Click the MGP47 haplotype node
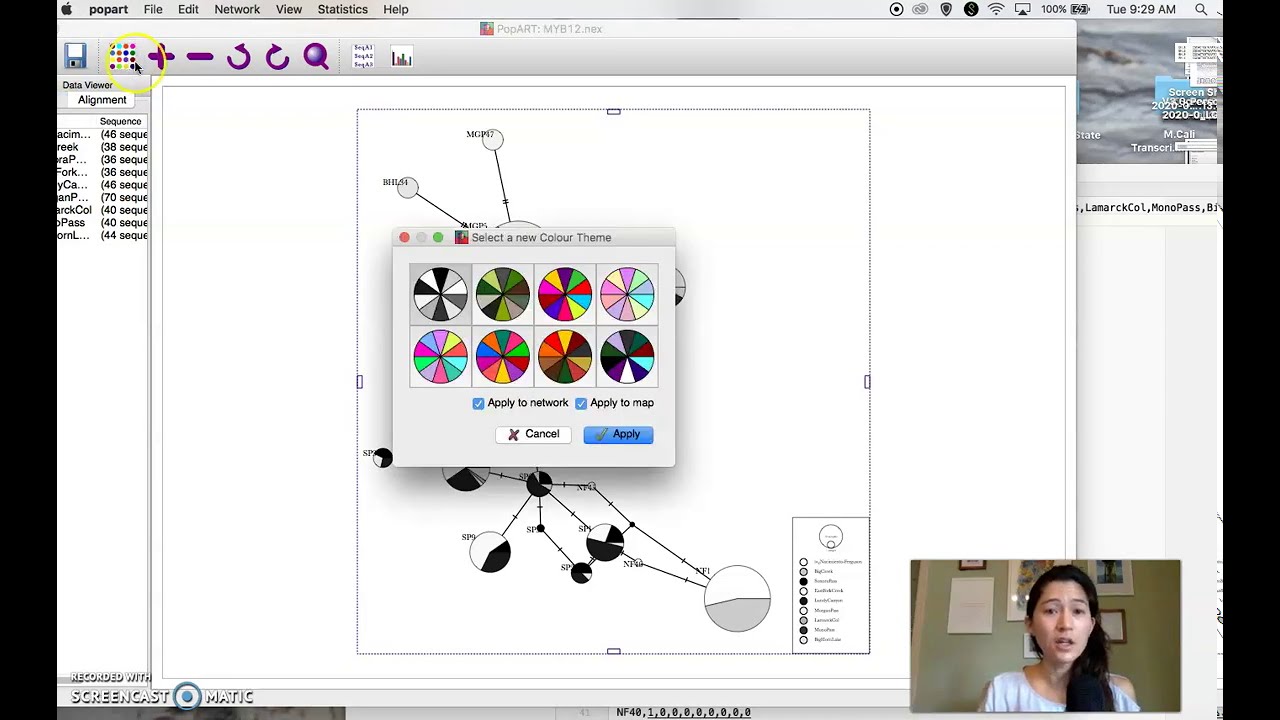This screenshot has height=720, width=1280. (x=492, y=140)
